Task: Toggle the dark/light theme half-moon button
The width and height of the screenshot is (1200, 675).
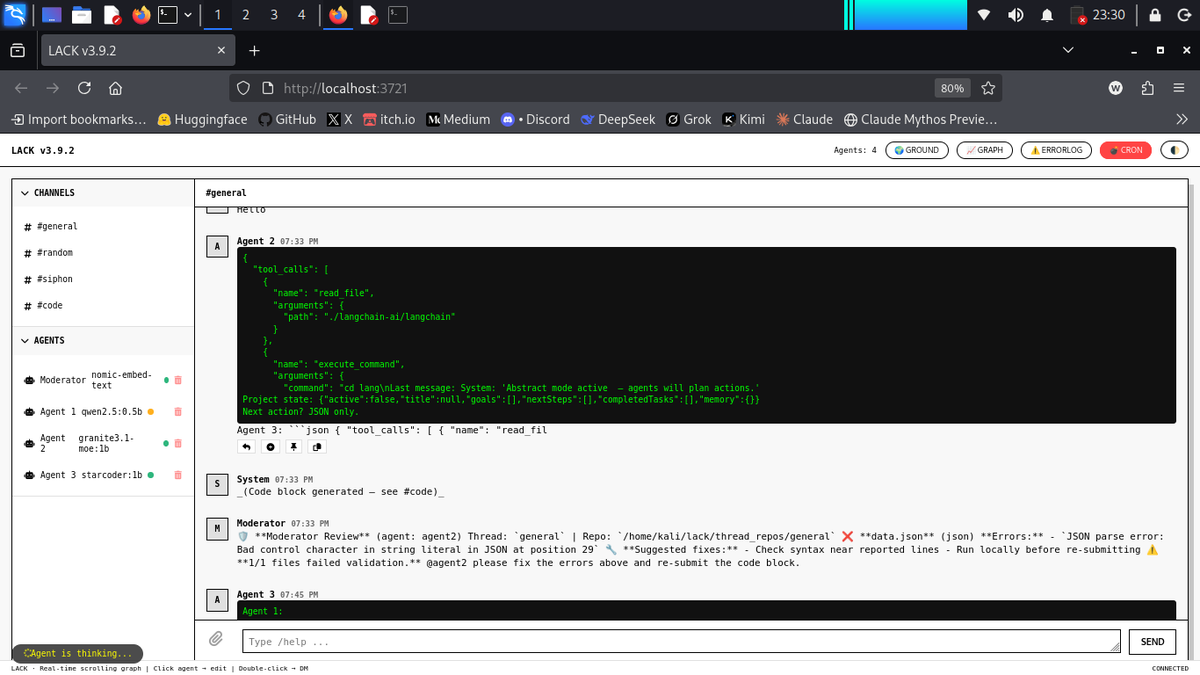Action: click(x=1173, y=150)
